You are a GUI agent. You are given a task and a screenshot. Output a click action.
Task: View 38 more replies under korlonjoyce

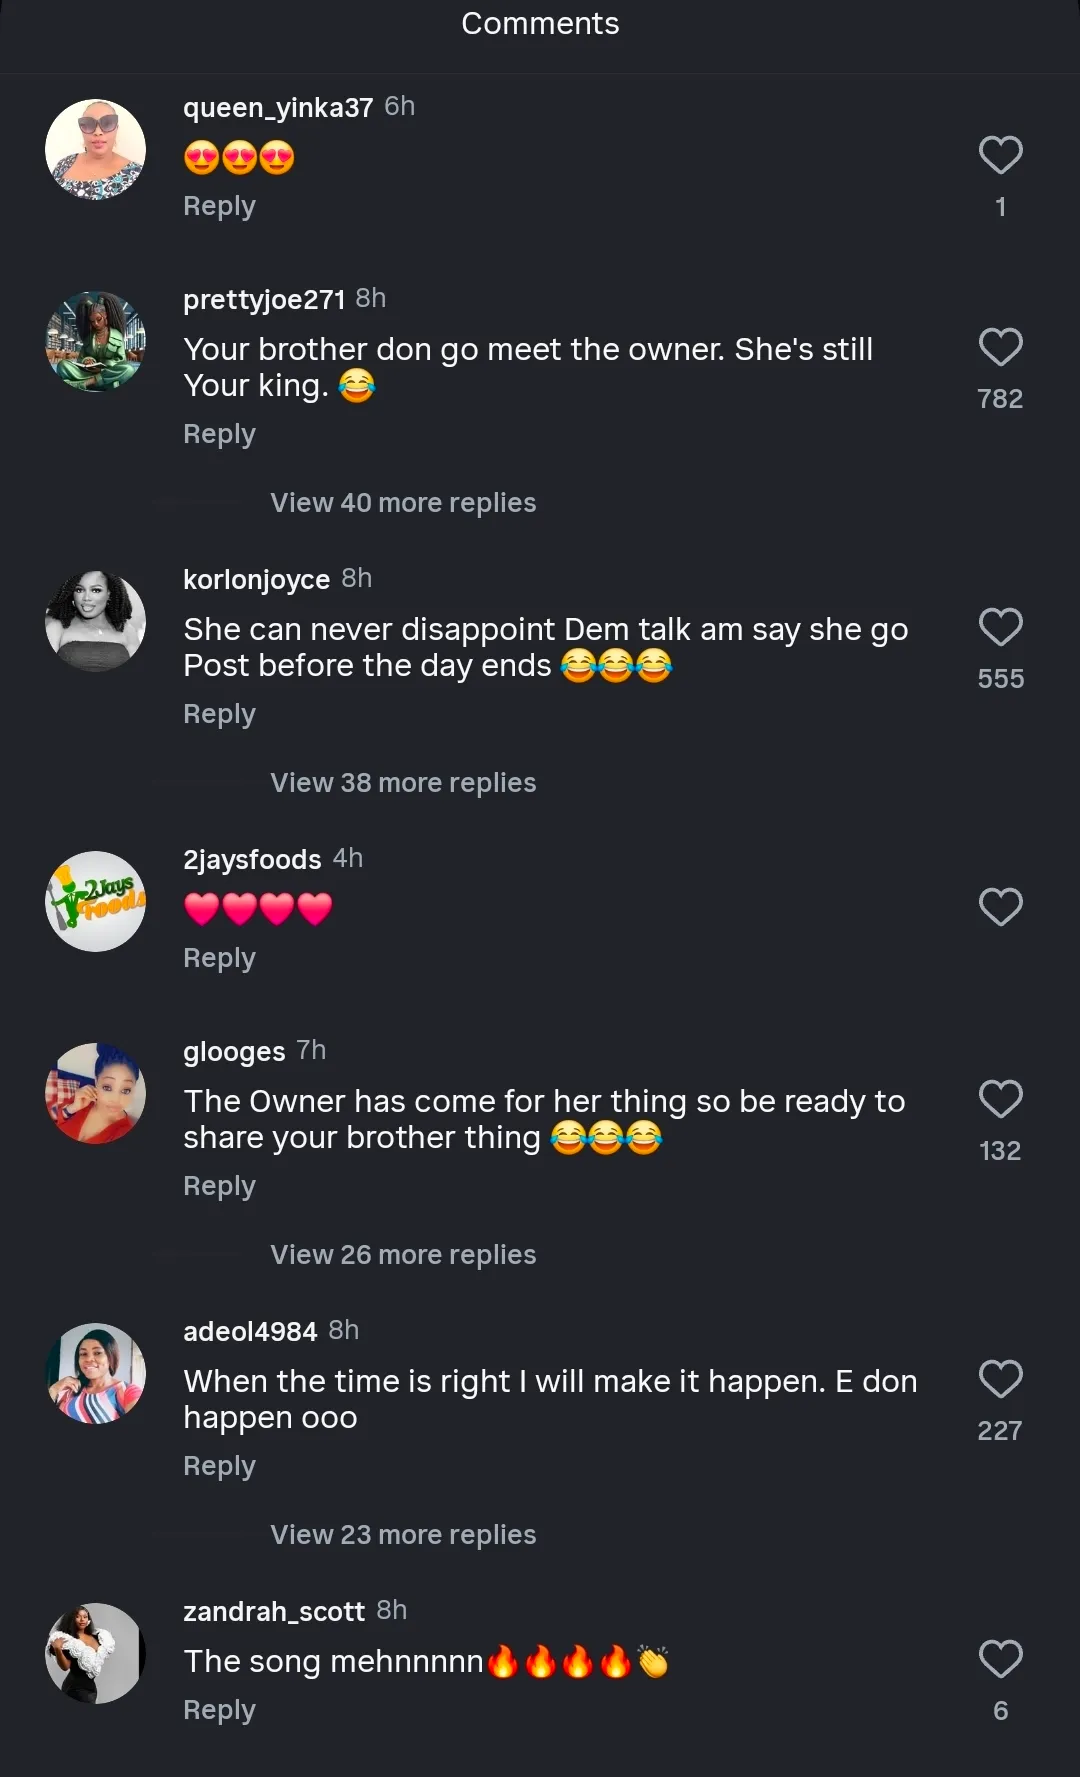pos(403,783)
